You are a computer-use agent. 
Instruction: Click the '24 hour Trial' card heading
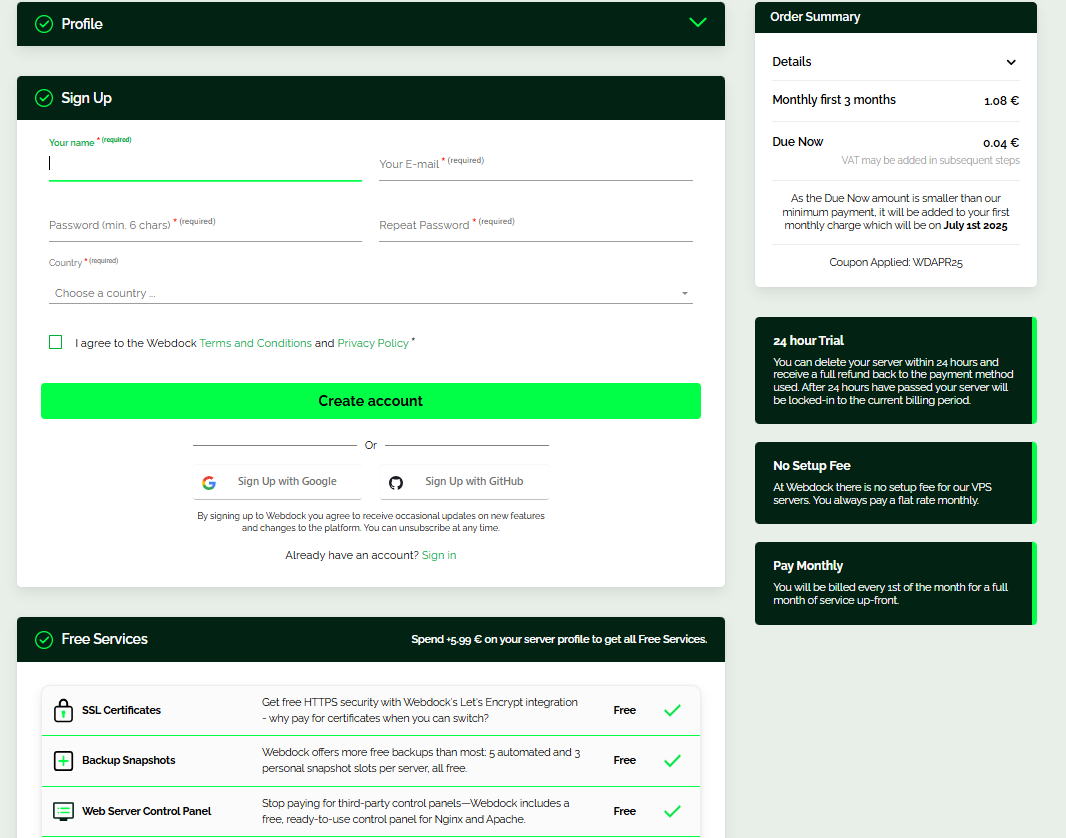pos(808,341)
